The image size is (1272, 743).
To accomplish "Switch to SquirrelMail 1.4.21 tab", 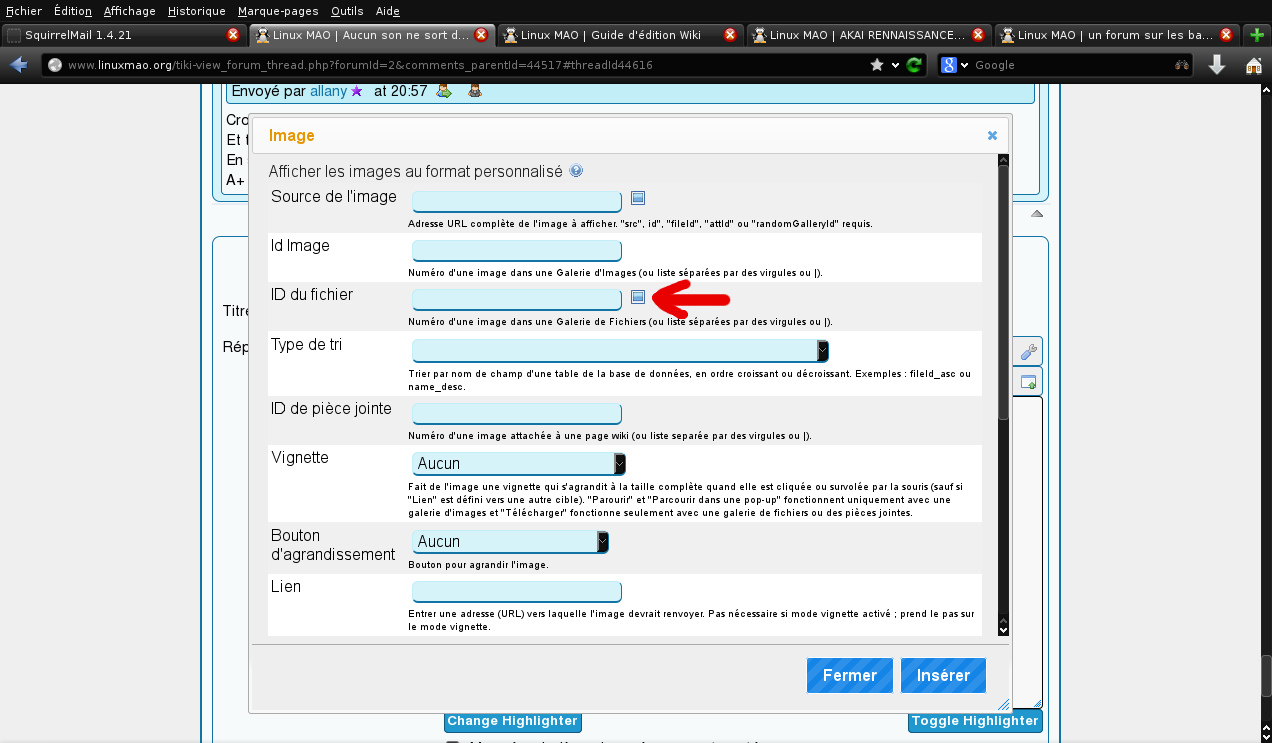I will pos(123,34).
